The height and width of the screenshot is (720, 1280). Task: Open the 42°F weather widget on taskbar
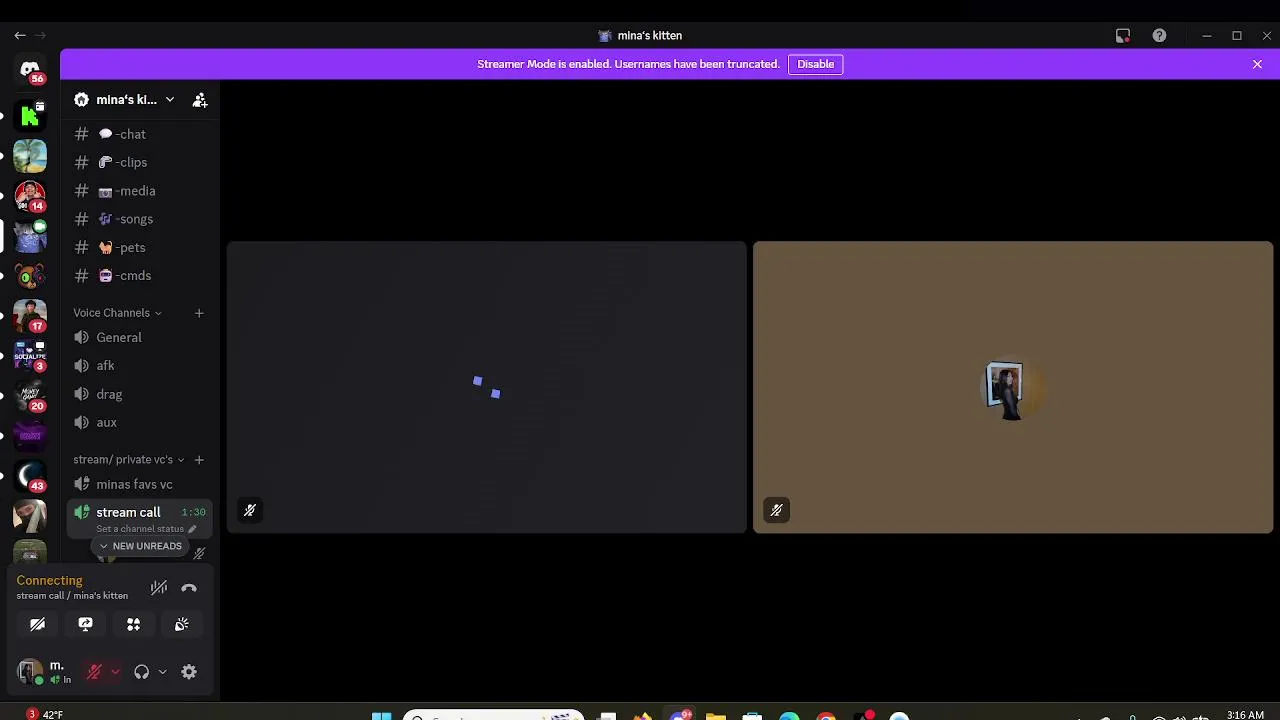point(44,714)
